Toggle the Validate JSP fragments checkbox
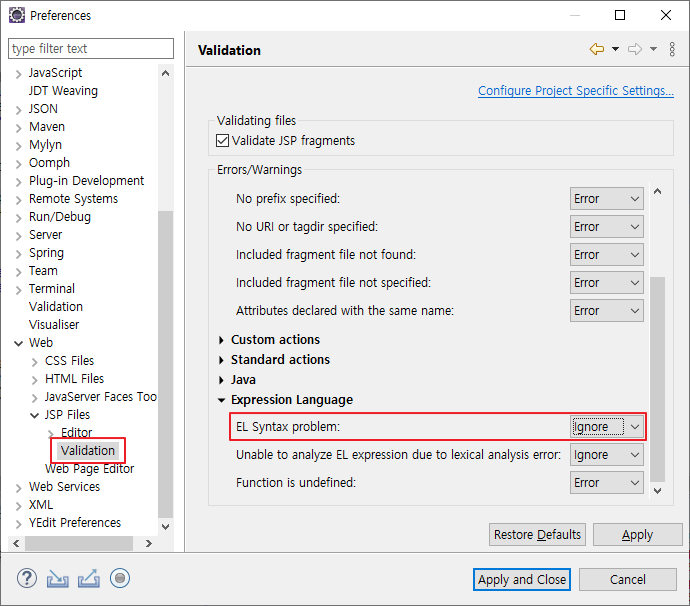Screen dimensions: 690x606 (223, 141)
